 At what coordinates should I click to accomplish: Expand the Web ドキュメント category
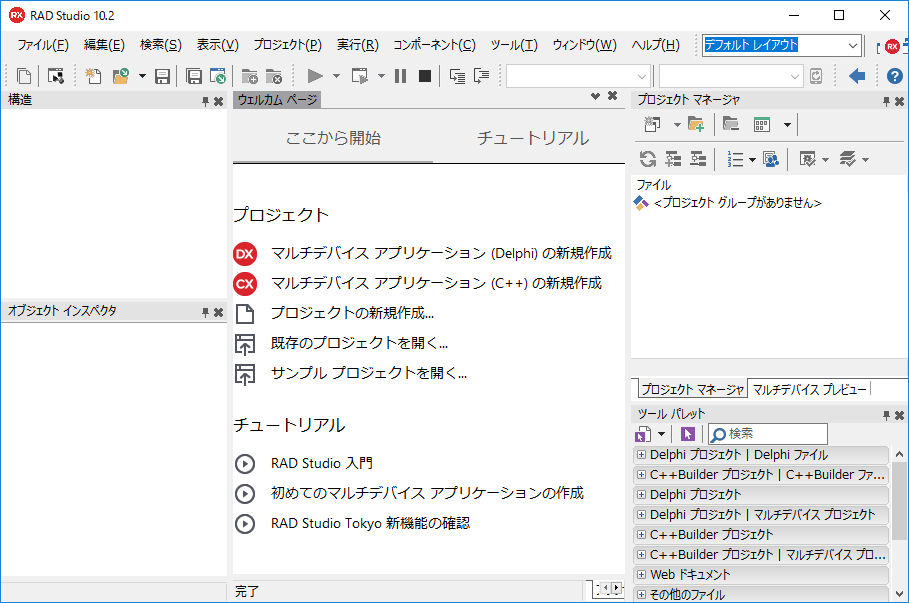point(641,575)
